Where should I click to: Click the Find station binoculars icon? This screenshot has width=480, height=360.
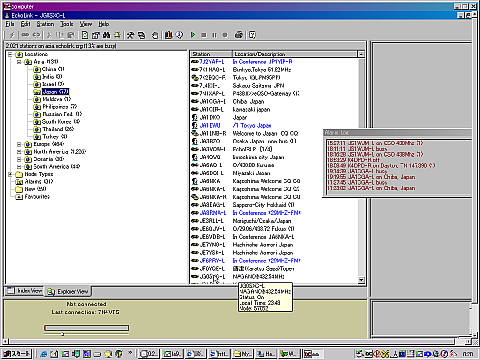[107, 35]
